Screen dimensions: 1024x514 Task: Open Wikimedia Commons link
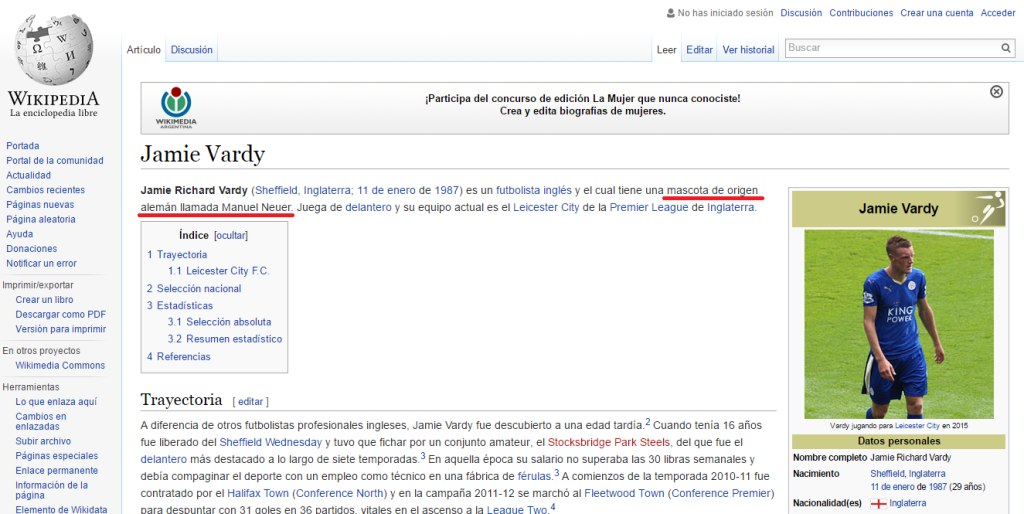(60, 365)
